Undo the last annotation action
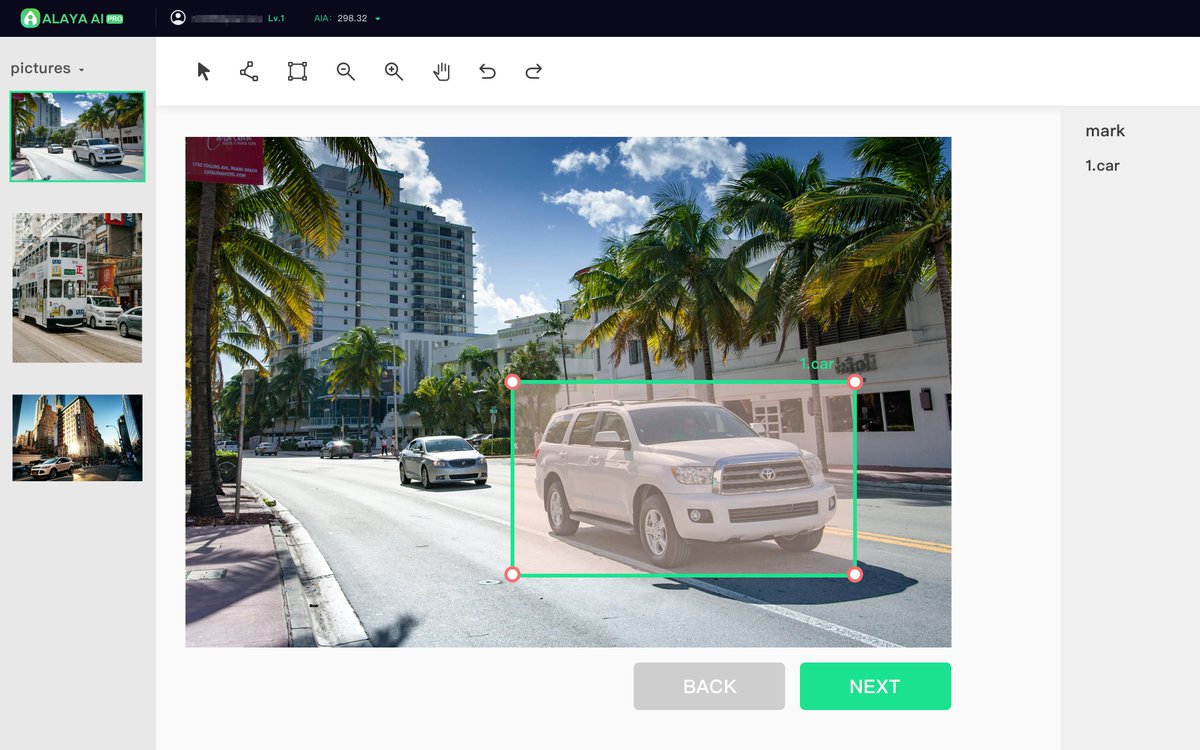Viewport: 1200px width, 750px height. coord(487,71)
